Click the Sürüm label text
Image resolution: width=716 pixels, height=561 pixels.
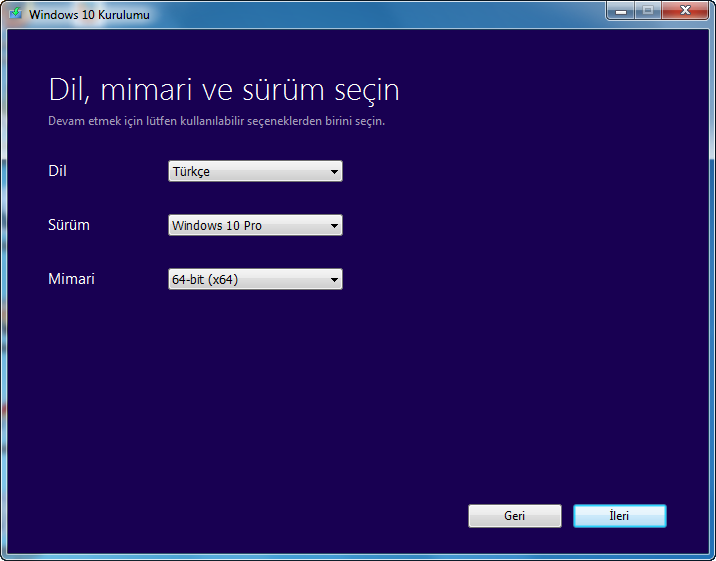69,225
